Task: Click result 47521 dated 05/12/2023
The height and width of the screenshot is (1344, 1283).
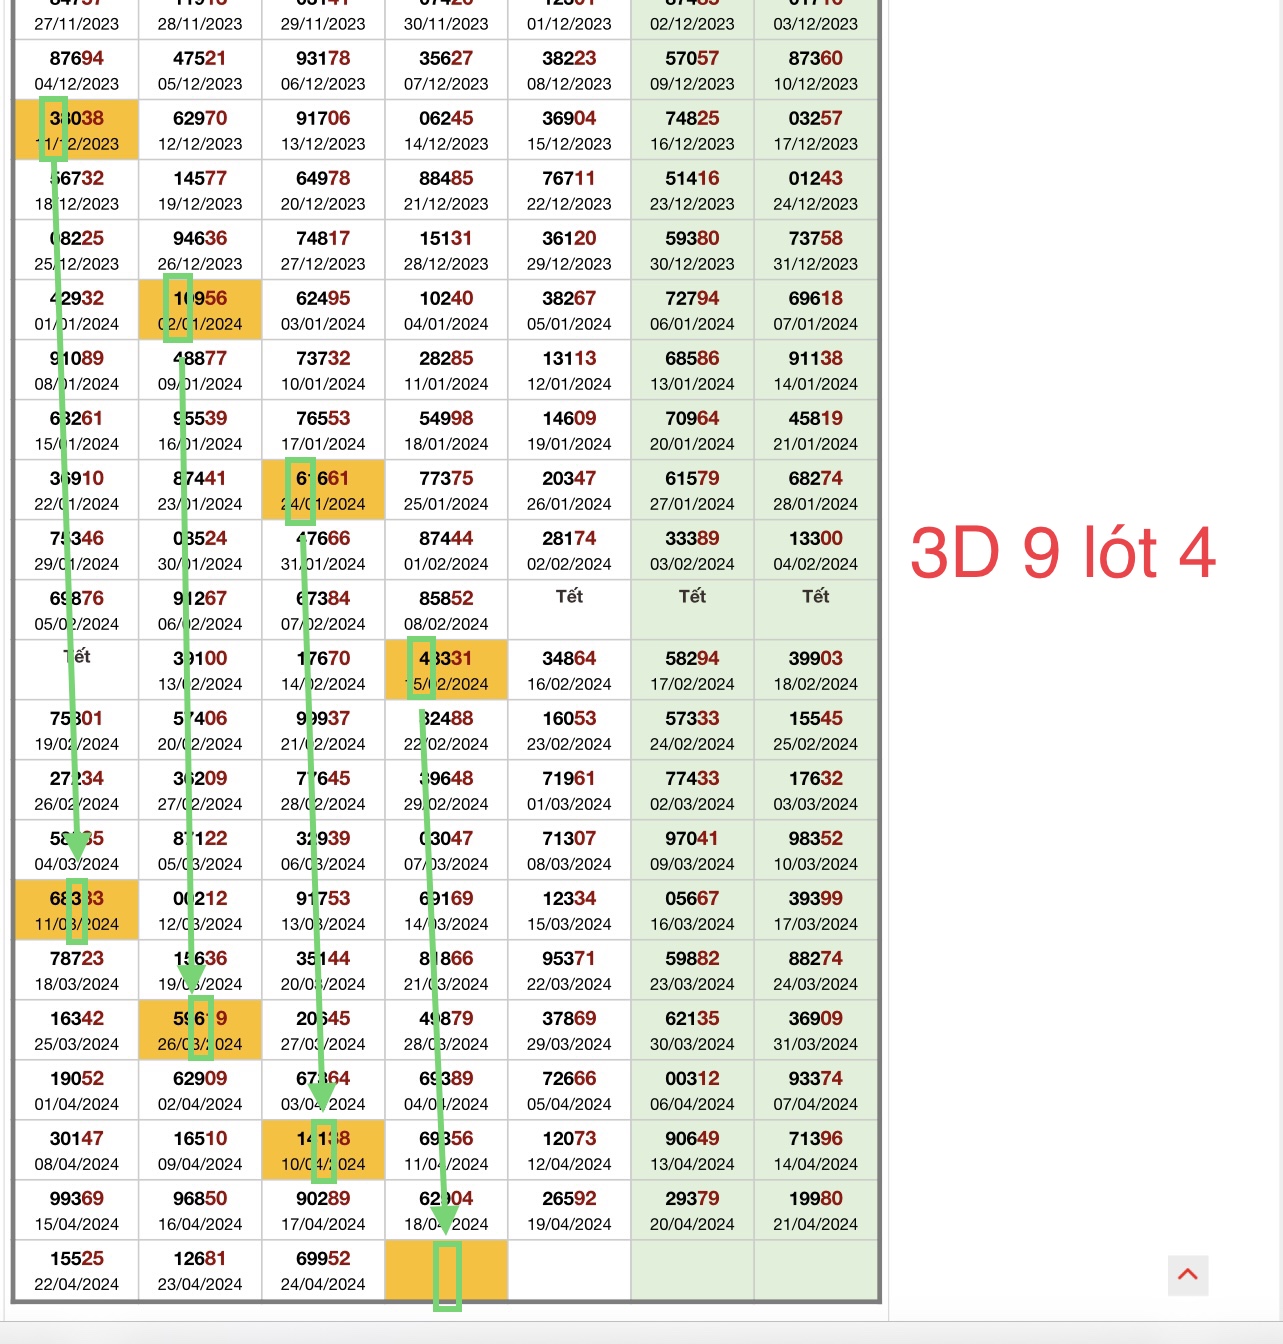Action: click(x=200, y=70)
